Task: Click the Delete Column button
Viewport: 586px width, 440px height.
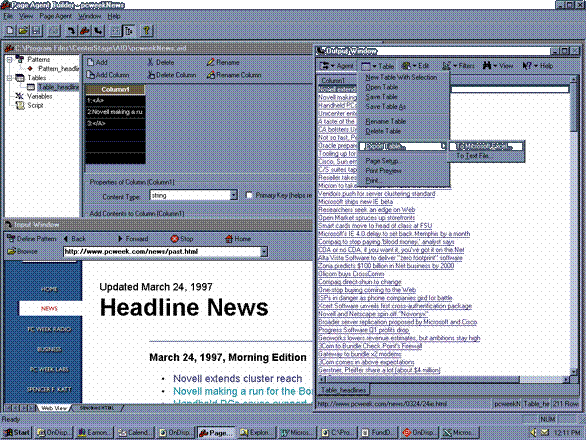Action: (x=172, y=75)
